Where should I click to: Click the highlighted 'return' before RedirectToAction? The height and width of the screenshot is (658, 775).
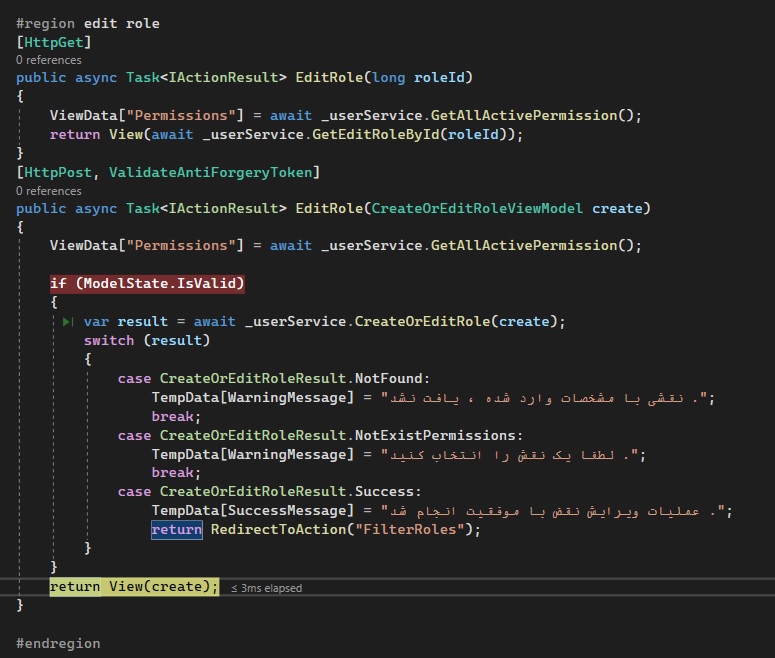[176, 530]
